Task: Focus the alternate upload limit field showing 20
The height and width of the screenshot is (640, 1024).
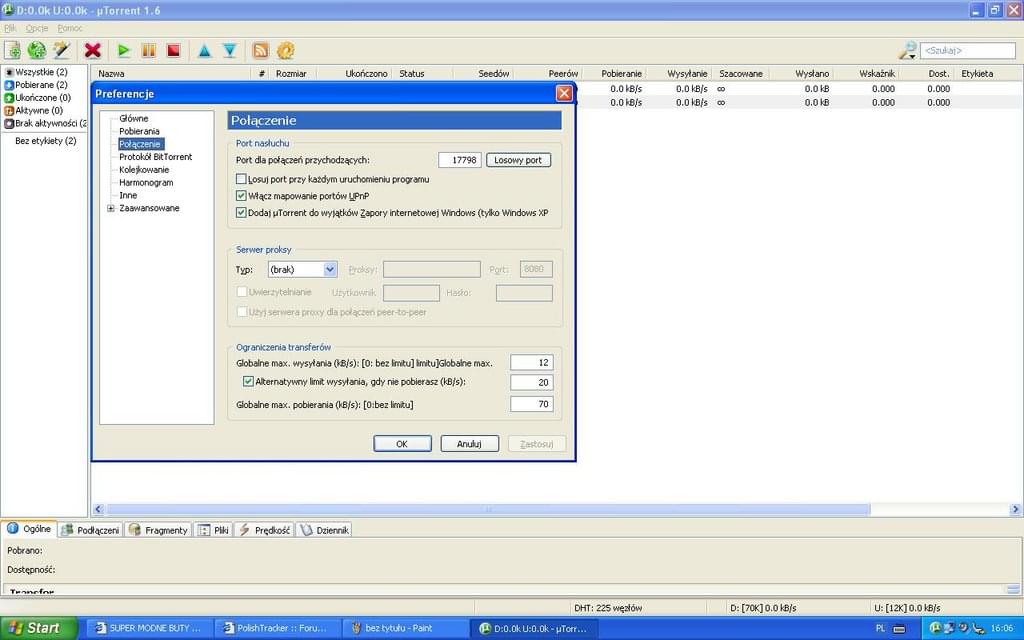Action: [532, 382]
